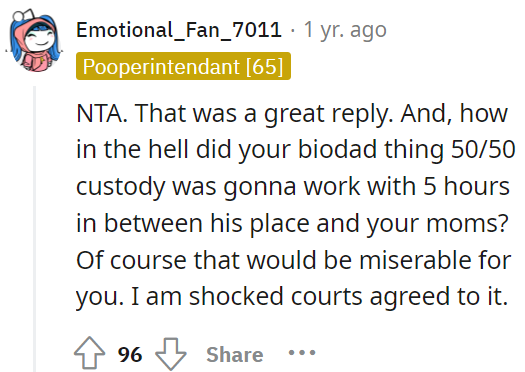The image size is (525, 372).
Task: Click the word "biodad" in the comment
Action: pyautogui.click(x=337, y=149)
